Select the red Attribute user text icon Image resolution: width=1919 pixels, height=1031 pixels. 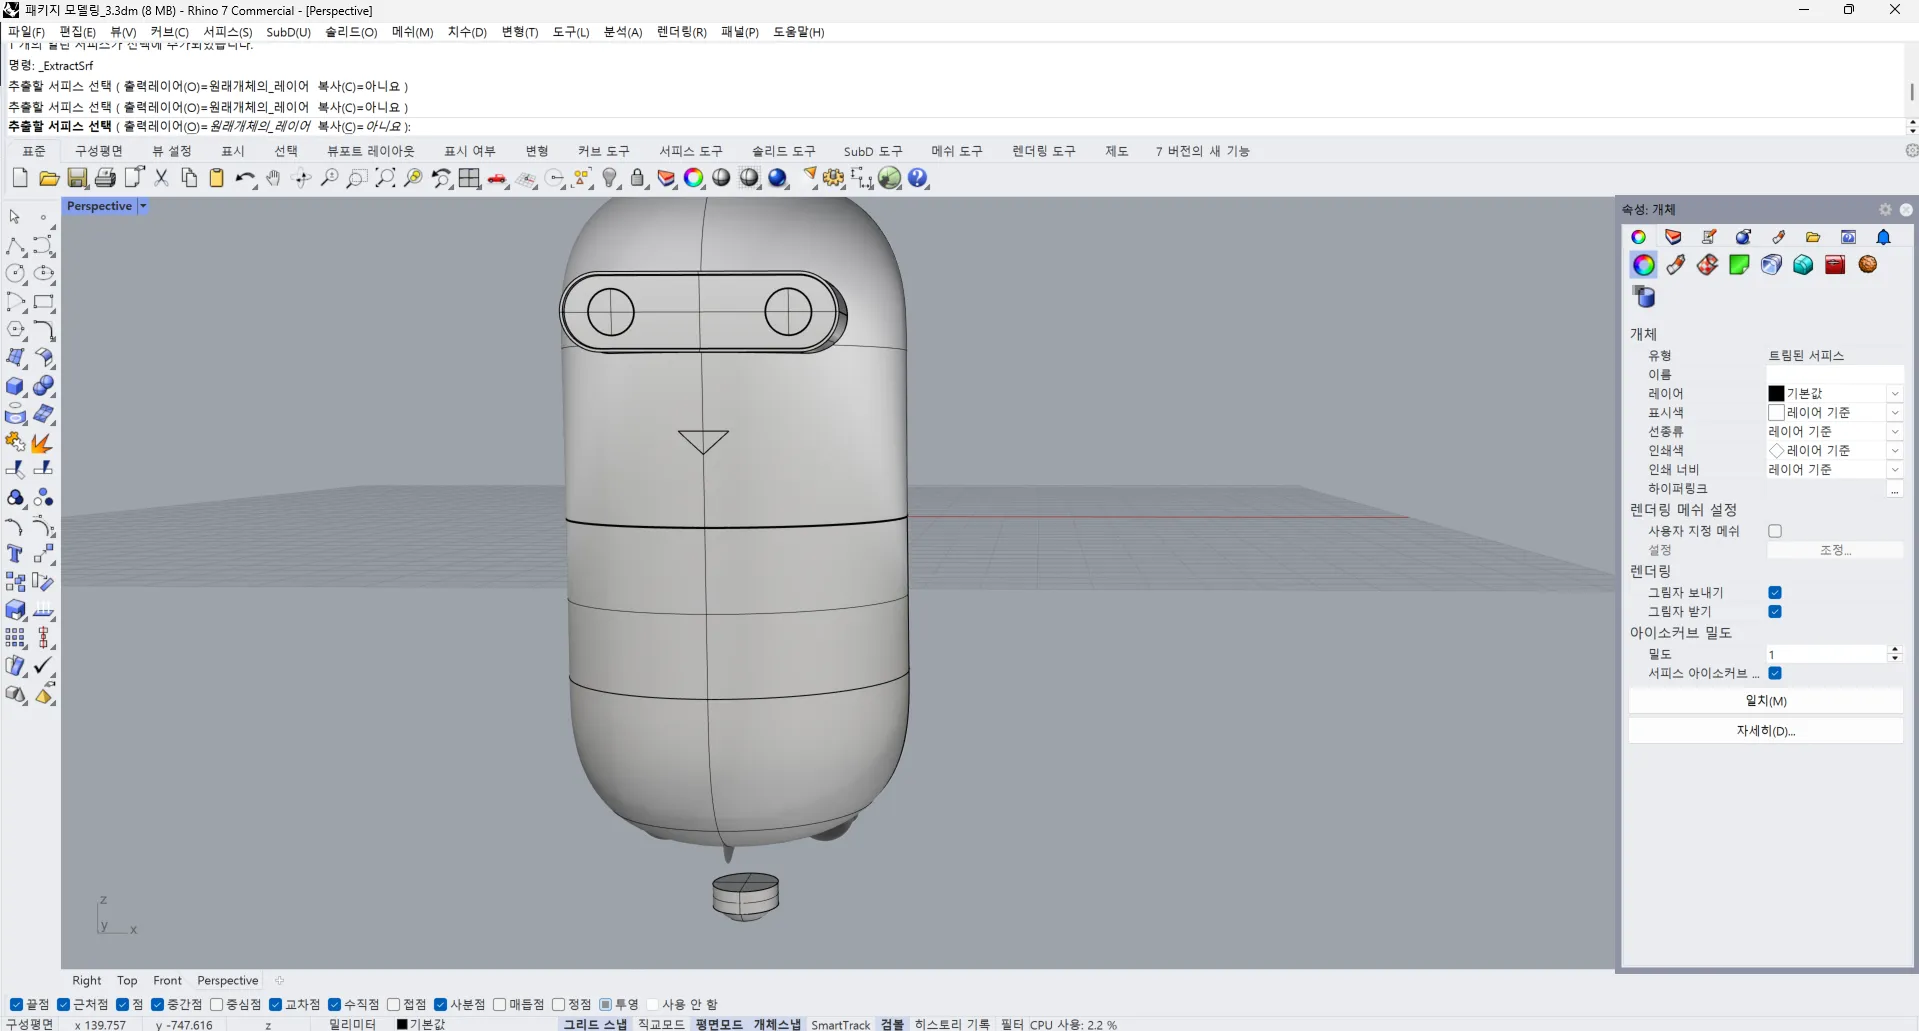(x=1835, y=265)
